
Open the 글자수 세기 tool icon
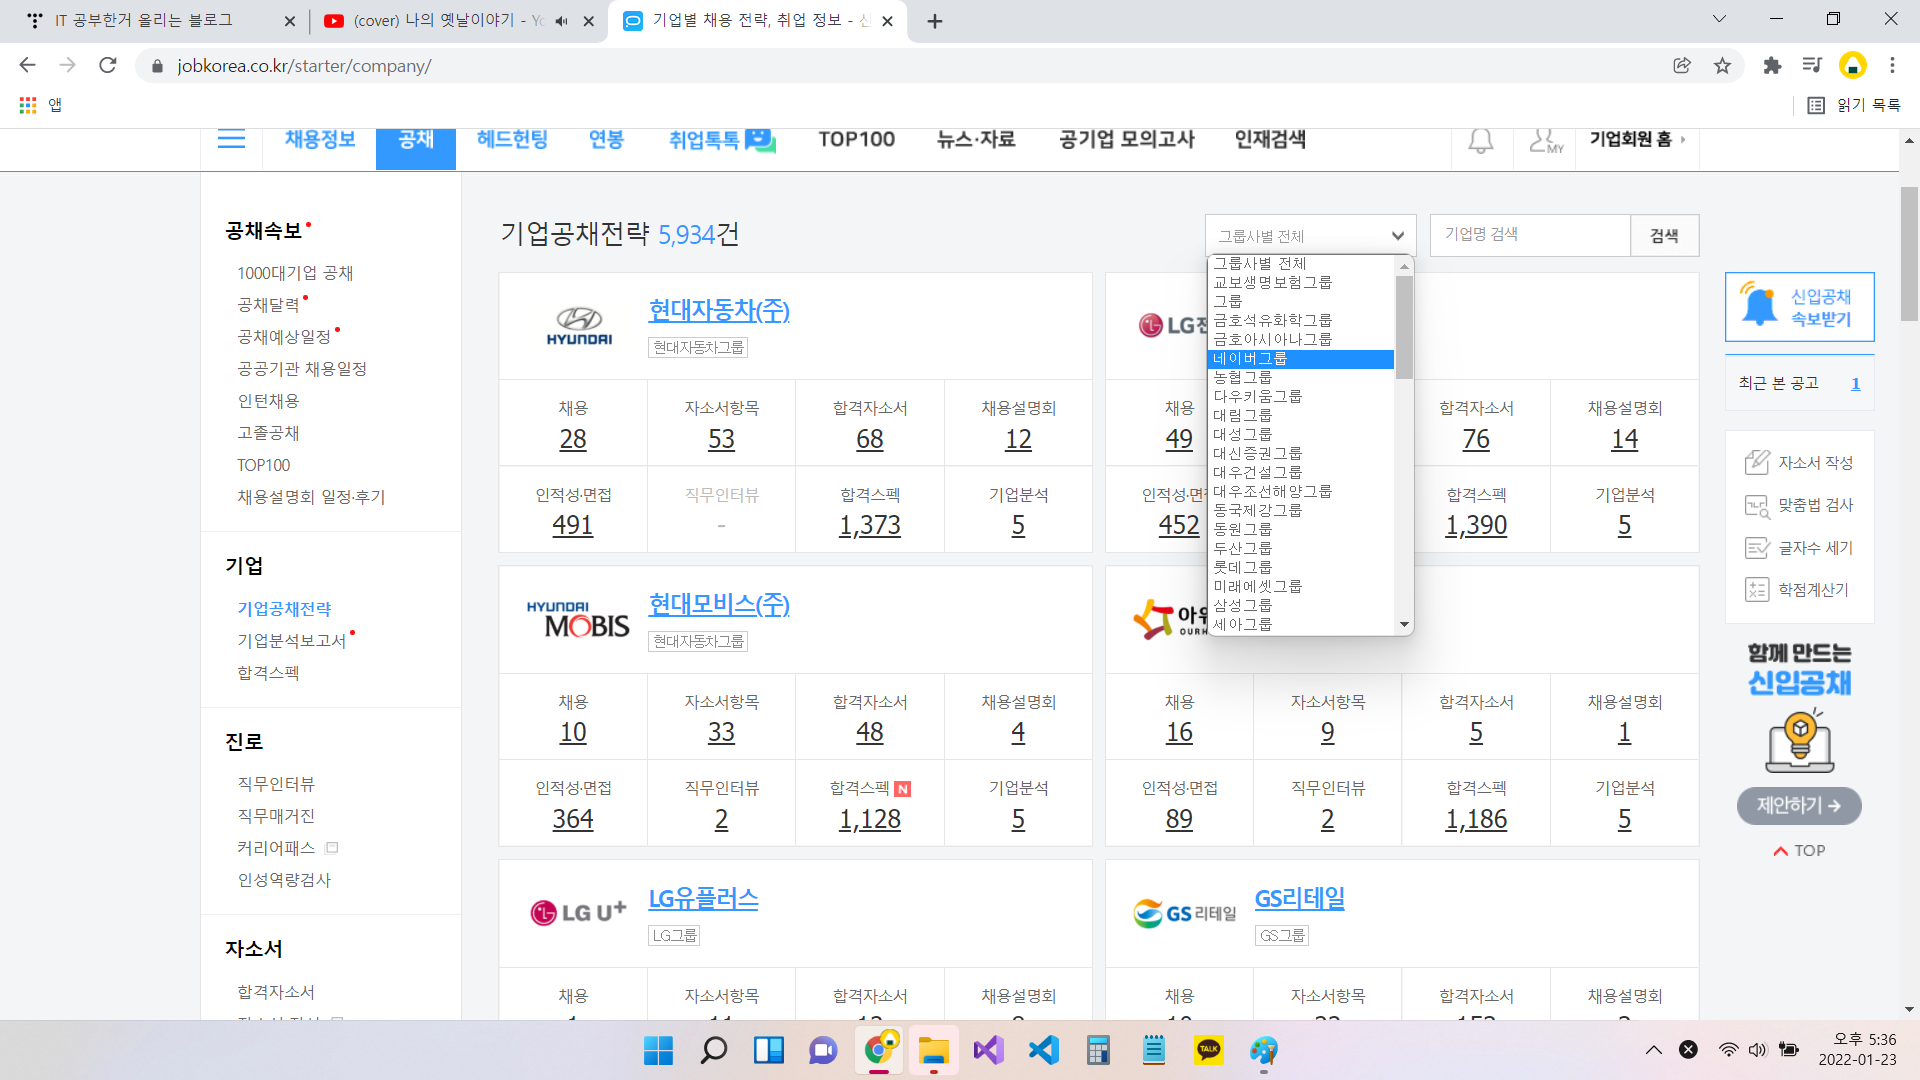pyautogui.click(x=1756, y=548)
